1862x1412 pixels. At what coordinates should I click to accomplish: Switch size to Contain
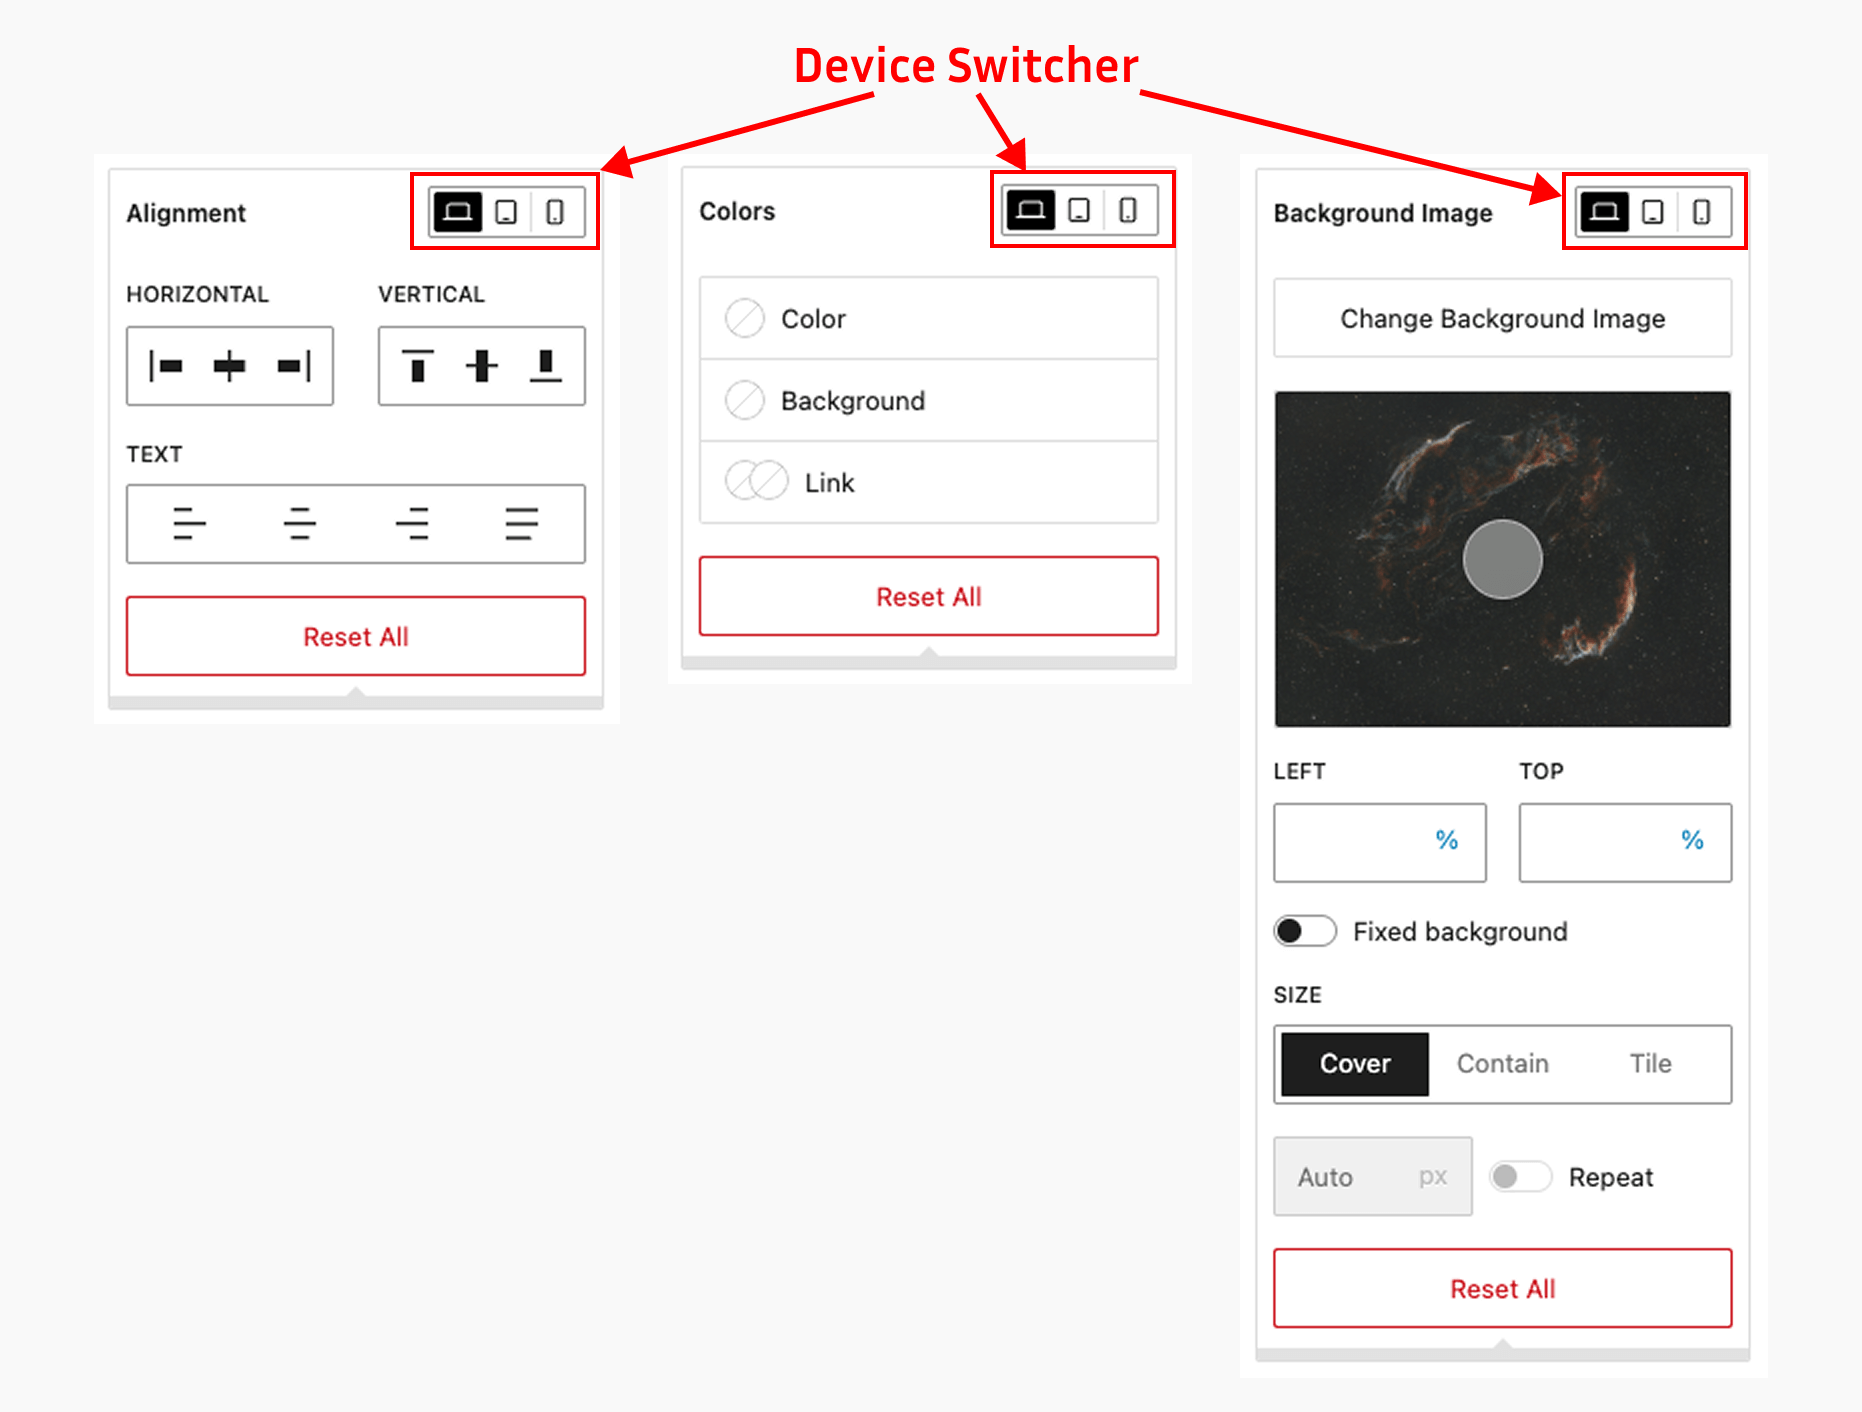coord(1502,1064)
